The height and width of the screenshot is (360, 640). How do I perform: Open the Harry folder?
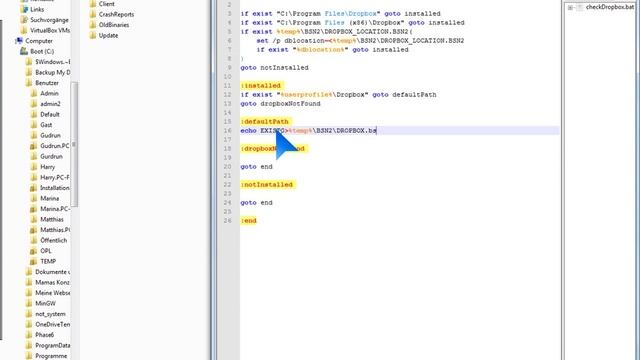[x=47, y=167]
